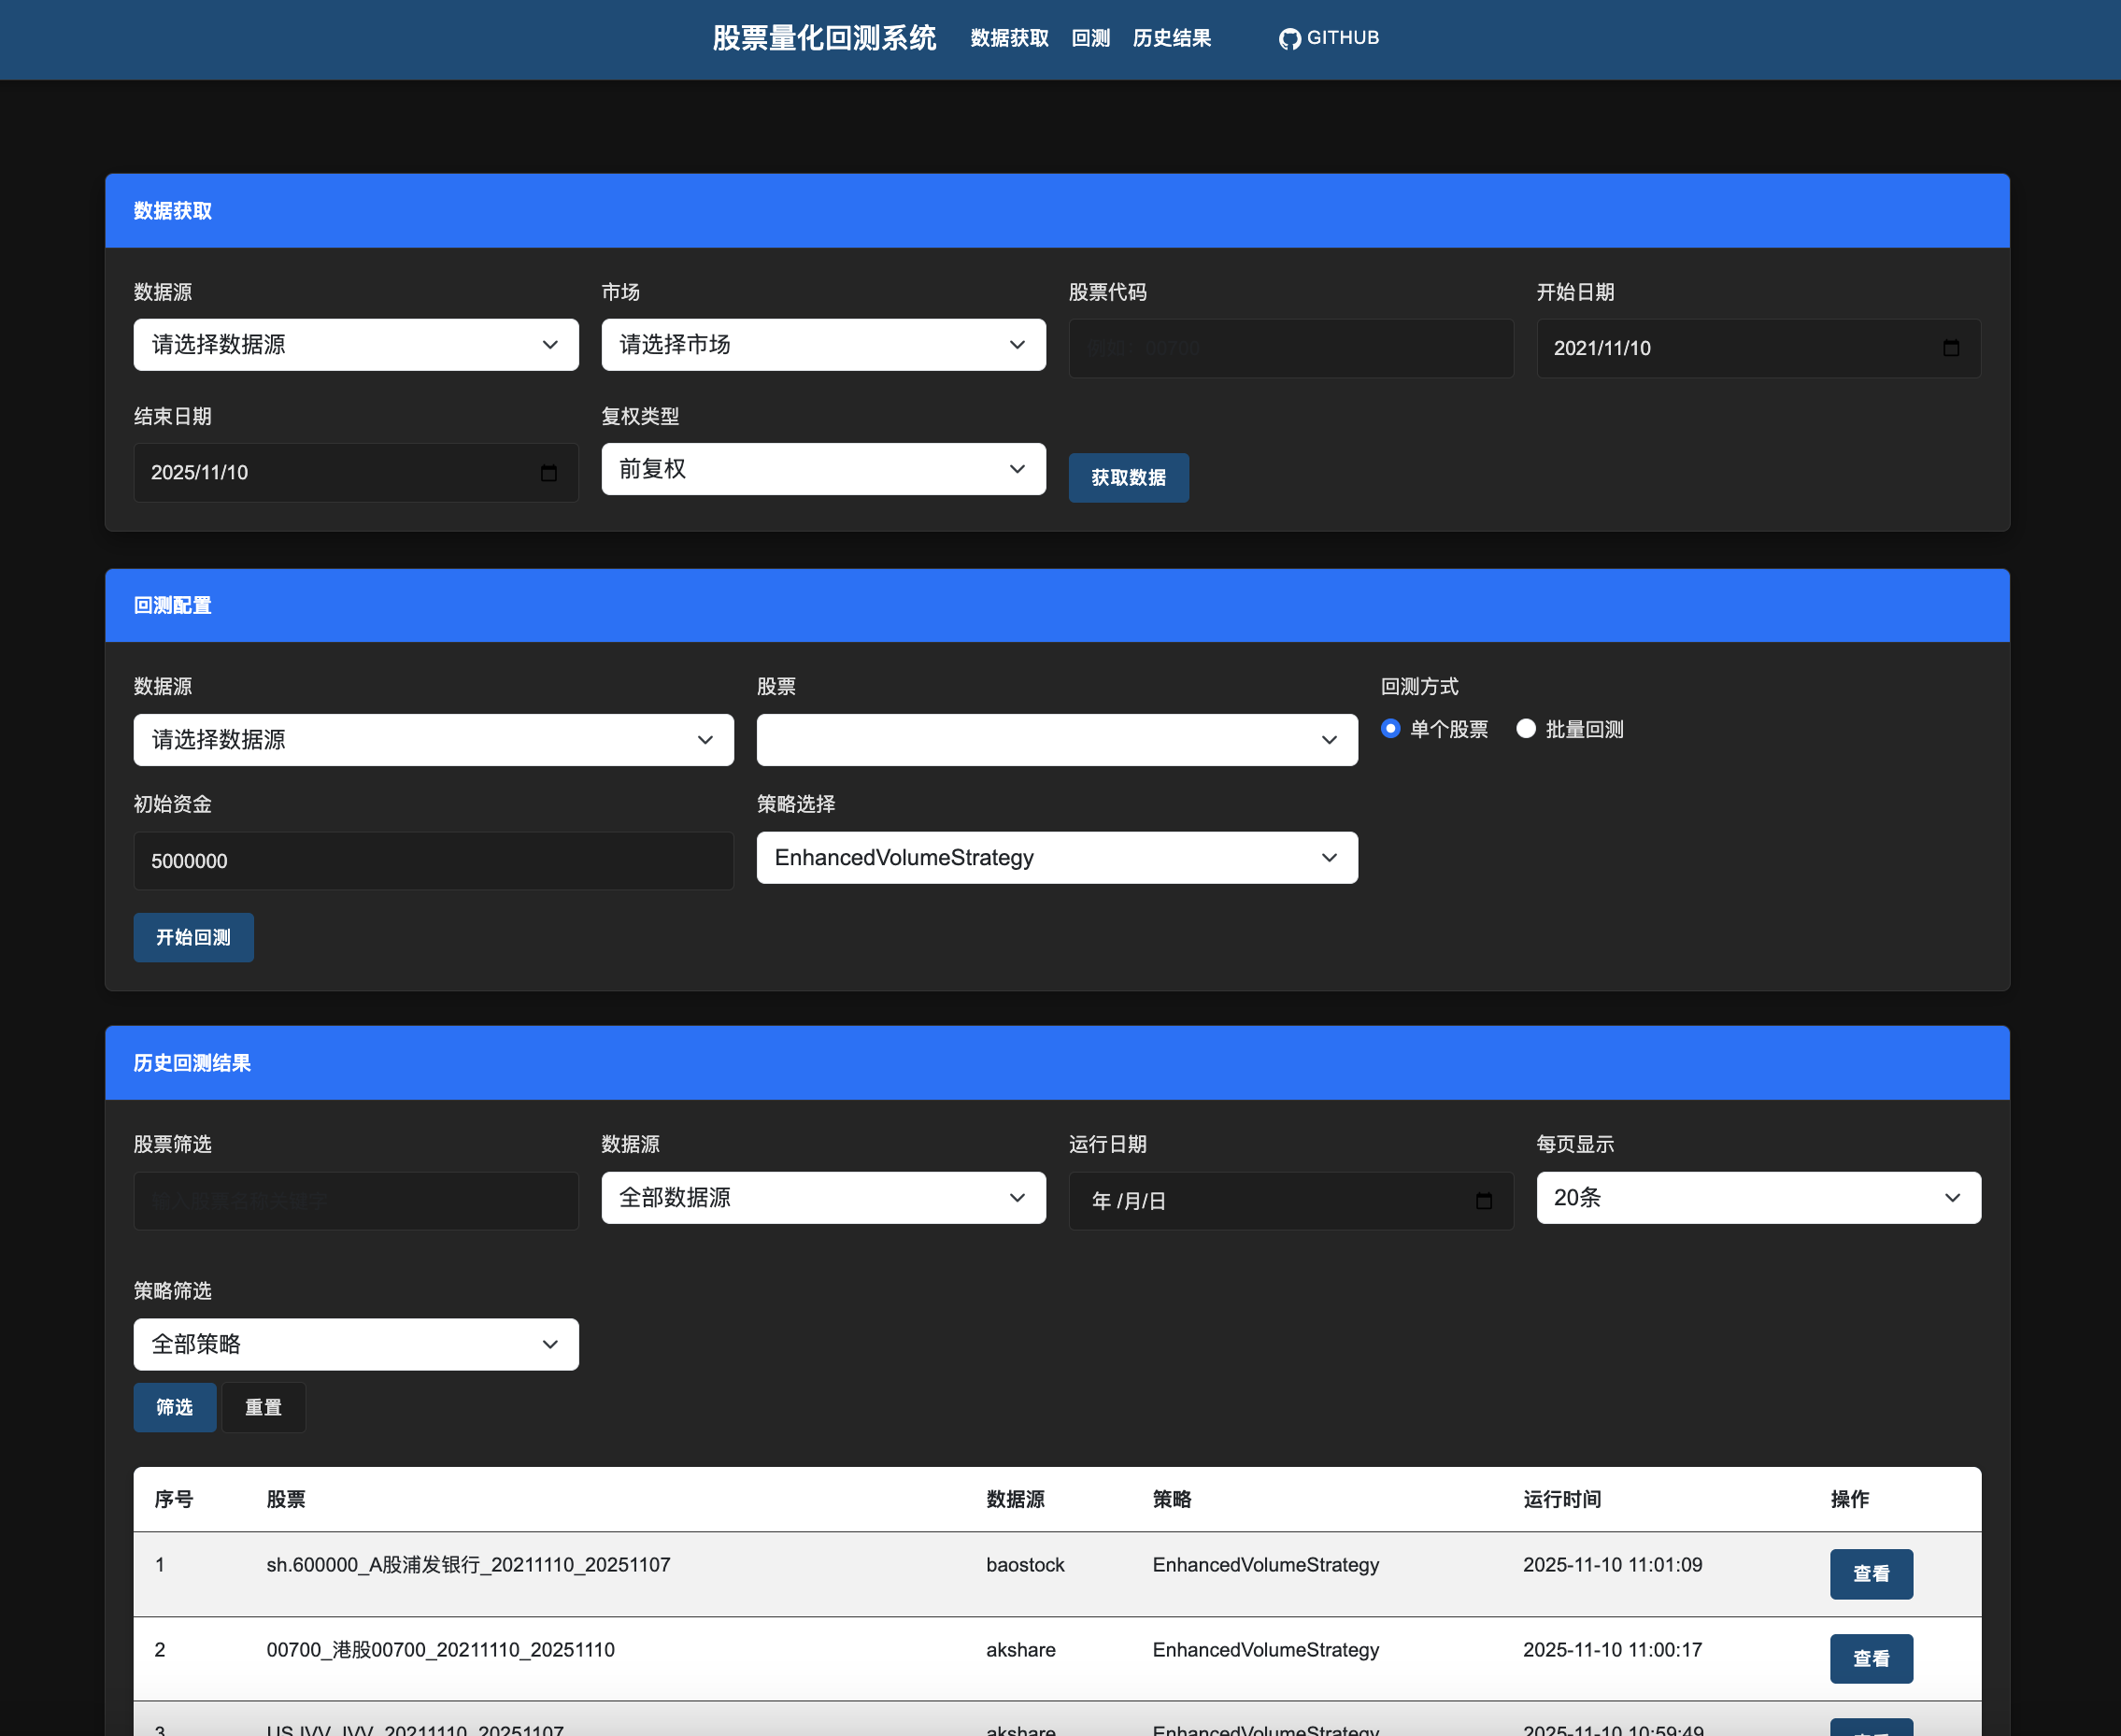Select 批量回测 radio option
Viewport: 2121px width, 1736px height.
pos(1525,729)
